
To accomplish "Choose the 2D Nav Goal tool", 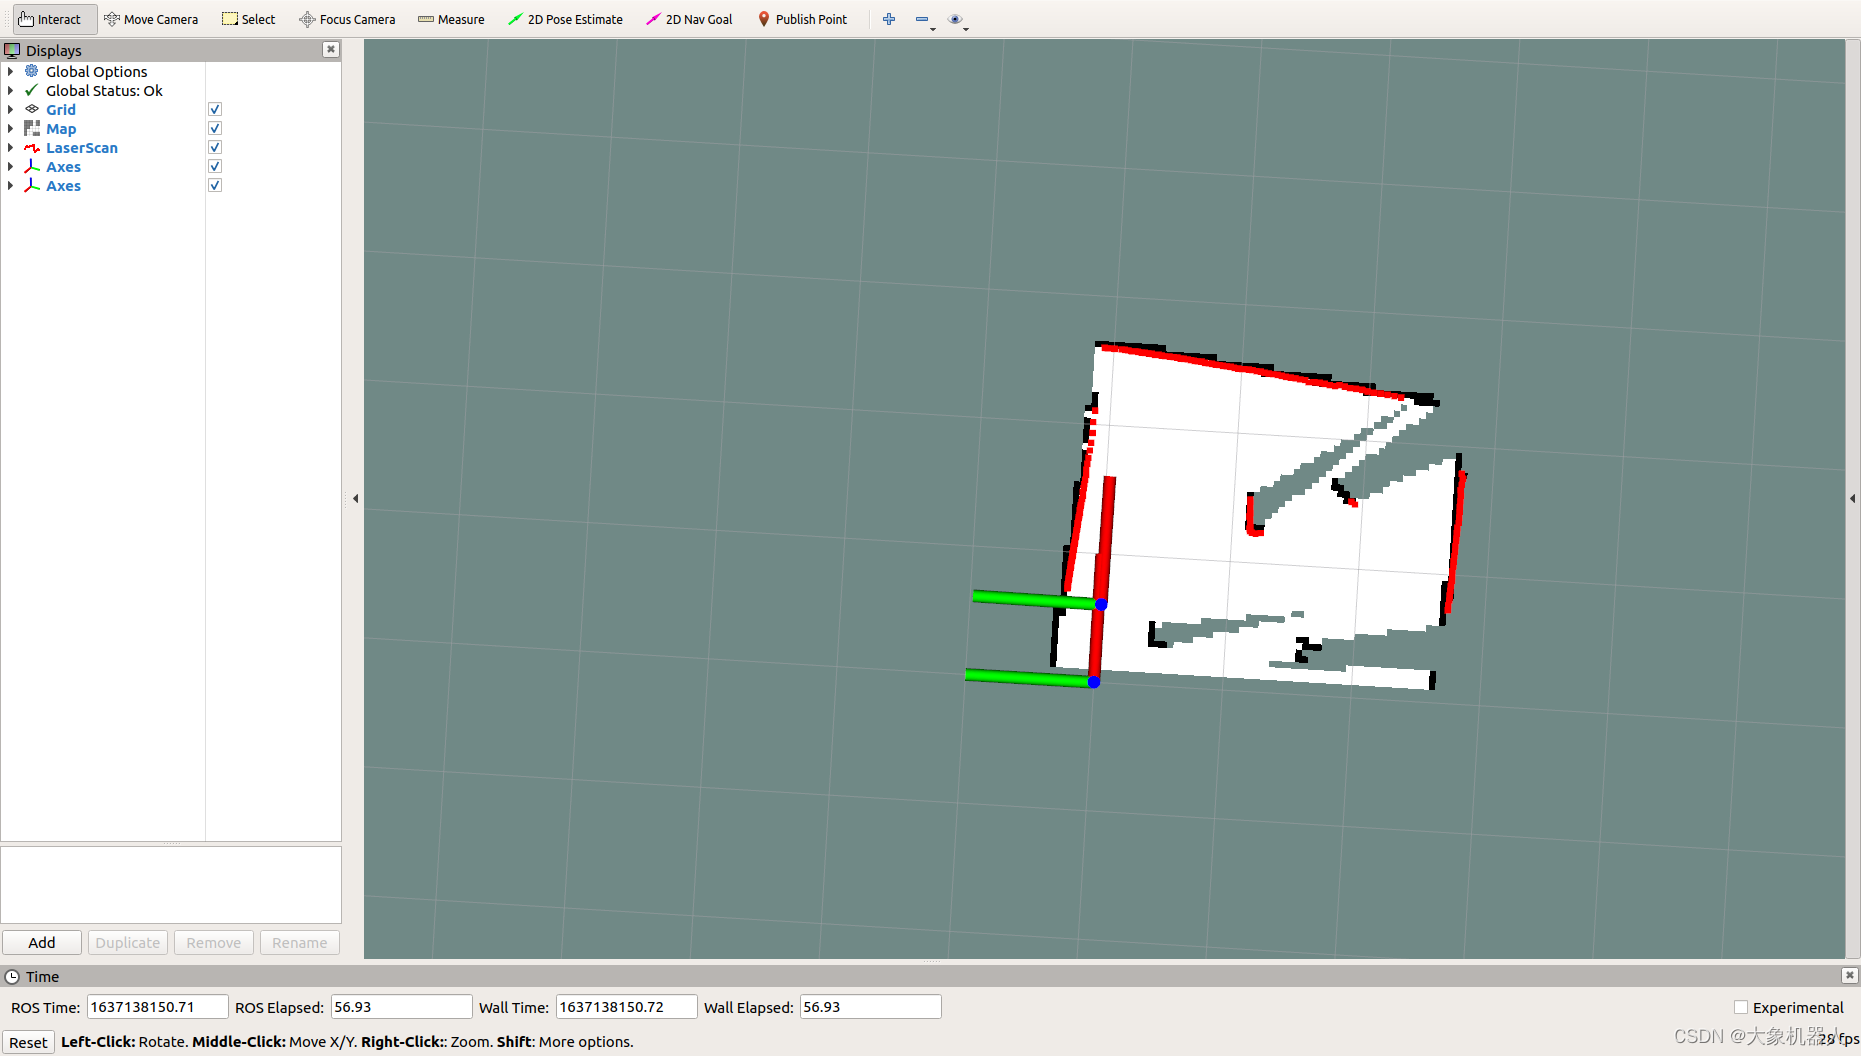I will click(x=689, y=19).
